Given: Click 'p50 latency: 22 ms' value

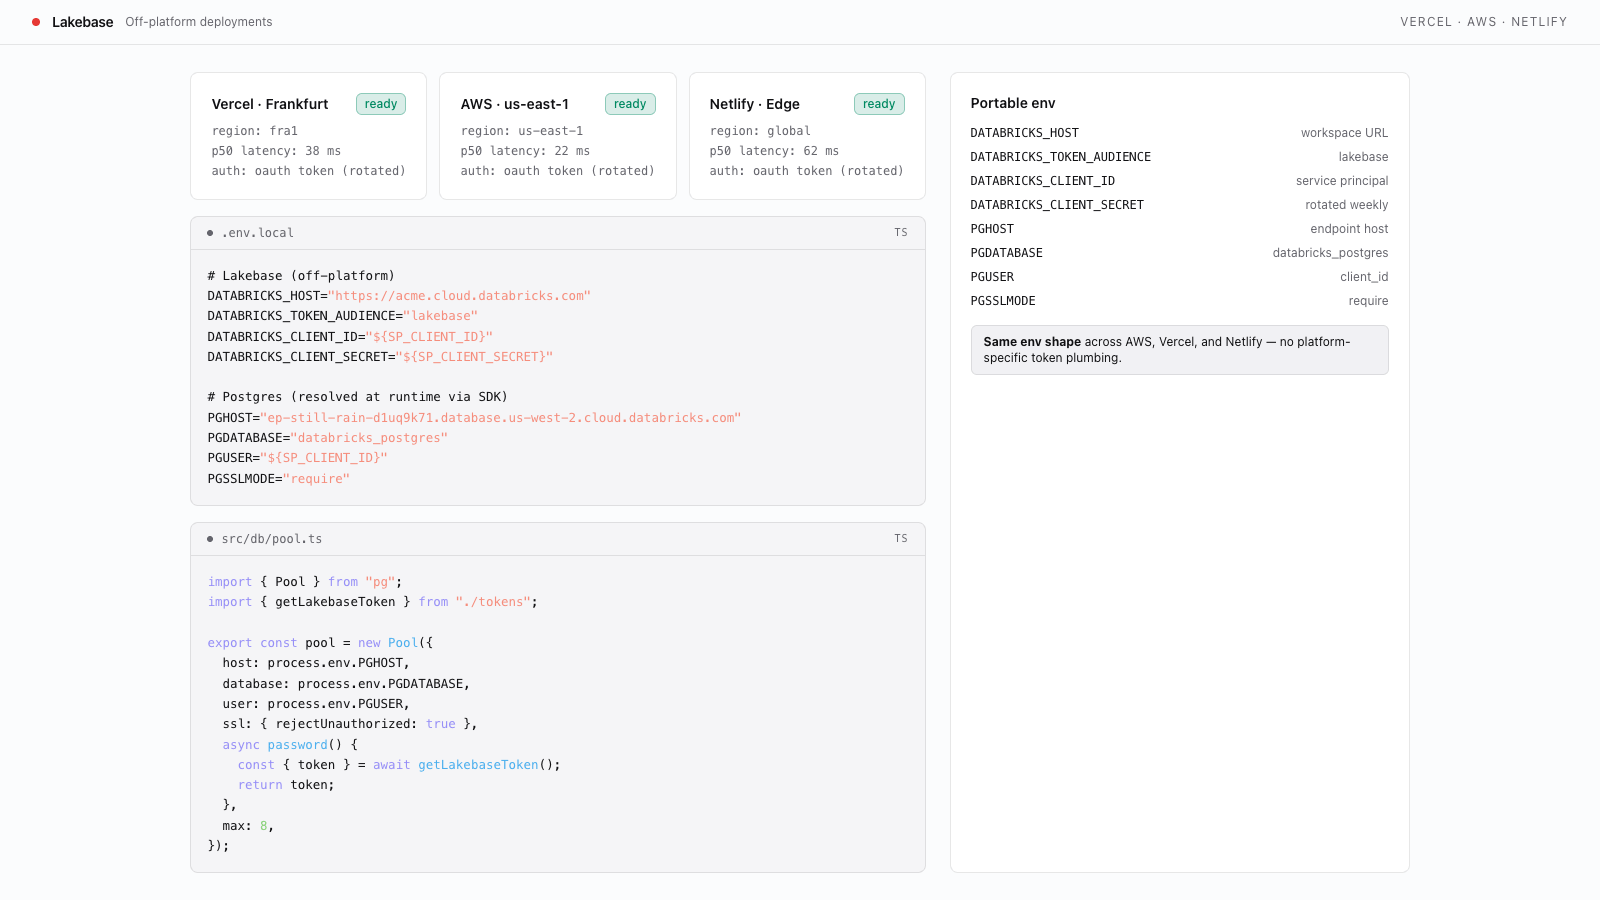Looking at the screenshot, I should (x=525, y=151).
